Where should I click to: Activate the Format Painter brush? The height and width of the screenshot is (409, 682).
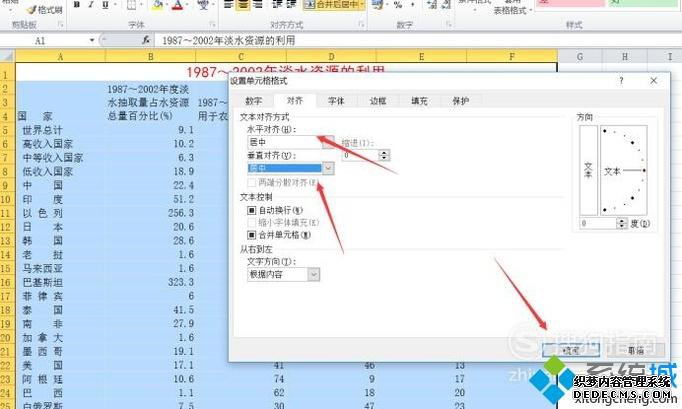pyautogui.click(x=44, y=9)
